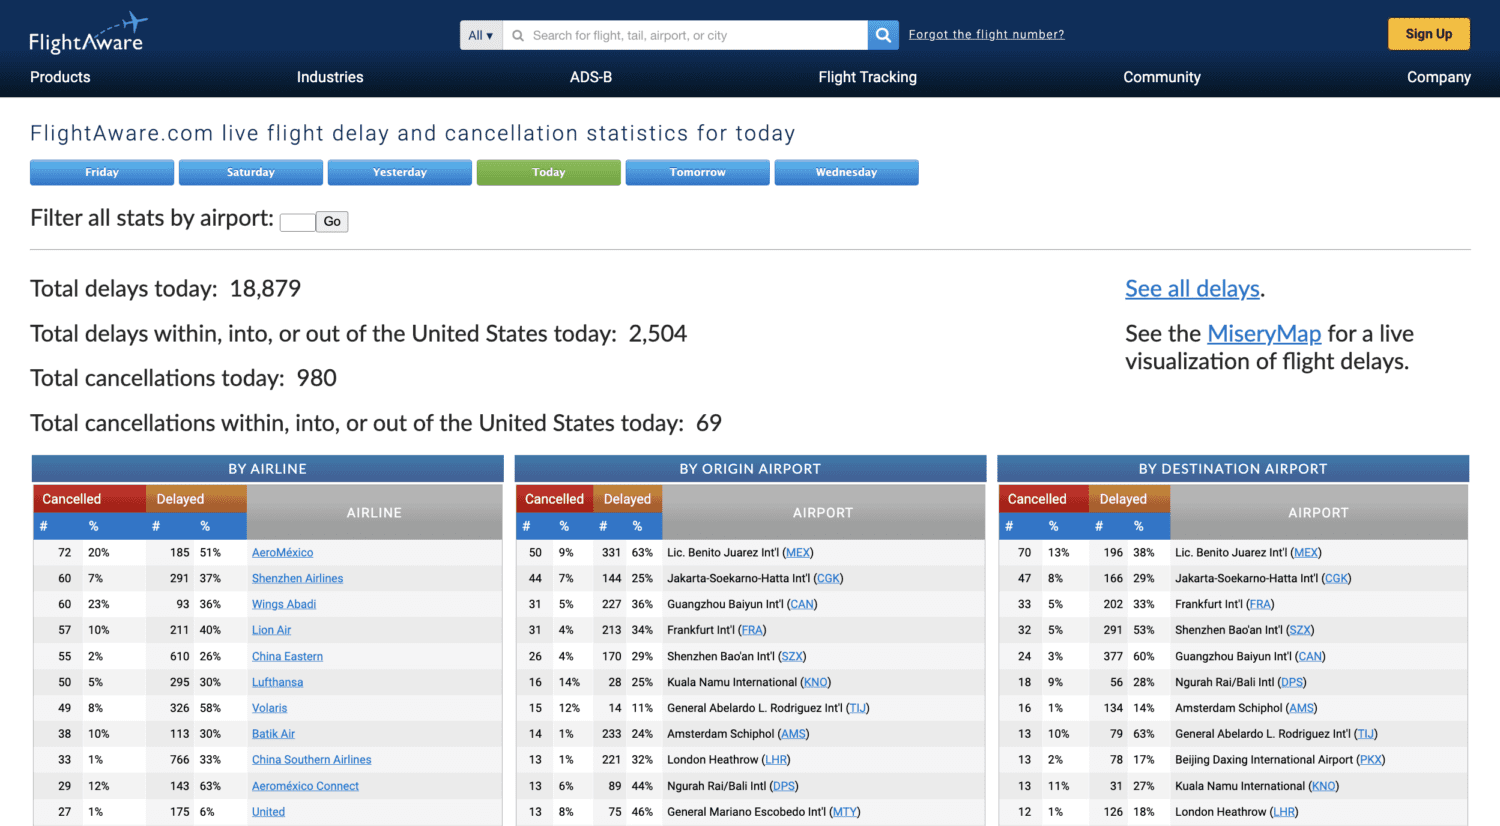Select the Today tab

tap(549, 172)
